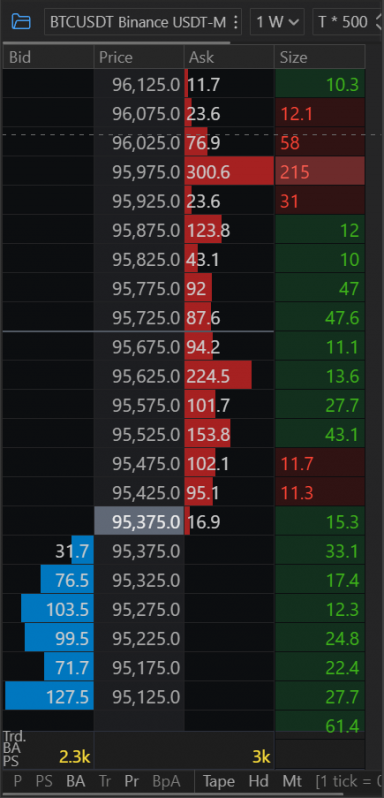Toggle the P column button

[x=18, y=781]
